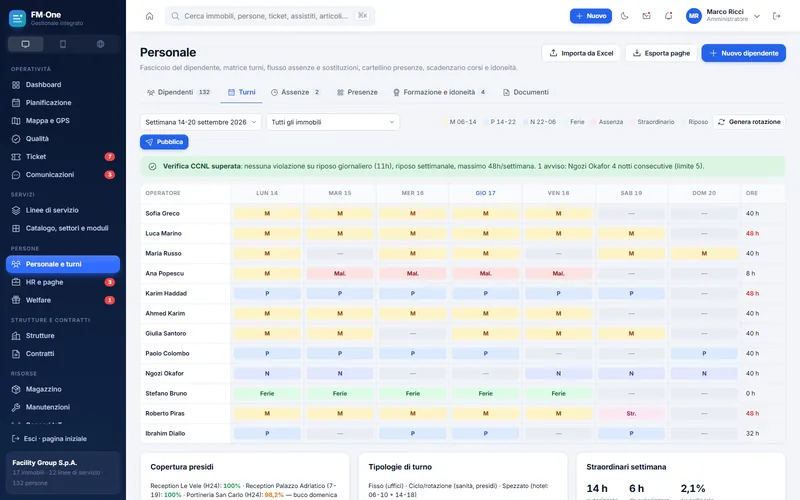Click Ngozi Okafor's Sunday N shift
This screenshot has width=800, height=500.
(x=704, y=373)
